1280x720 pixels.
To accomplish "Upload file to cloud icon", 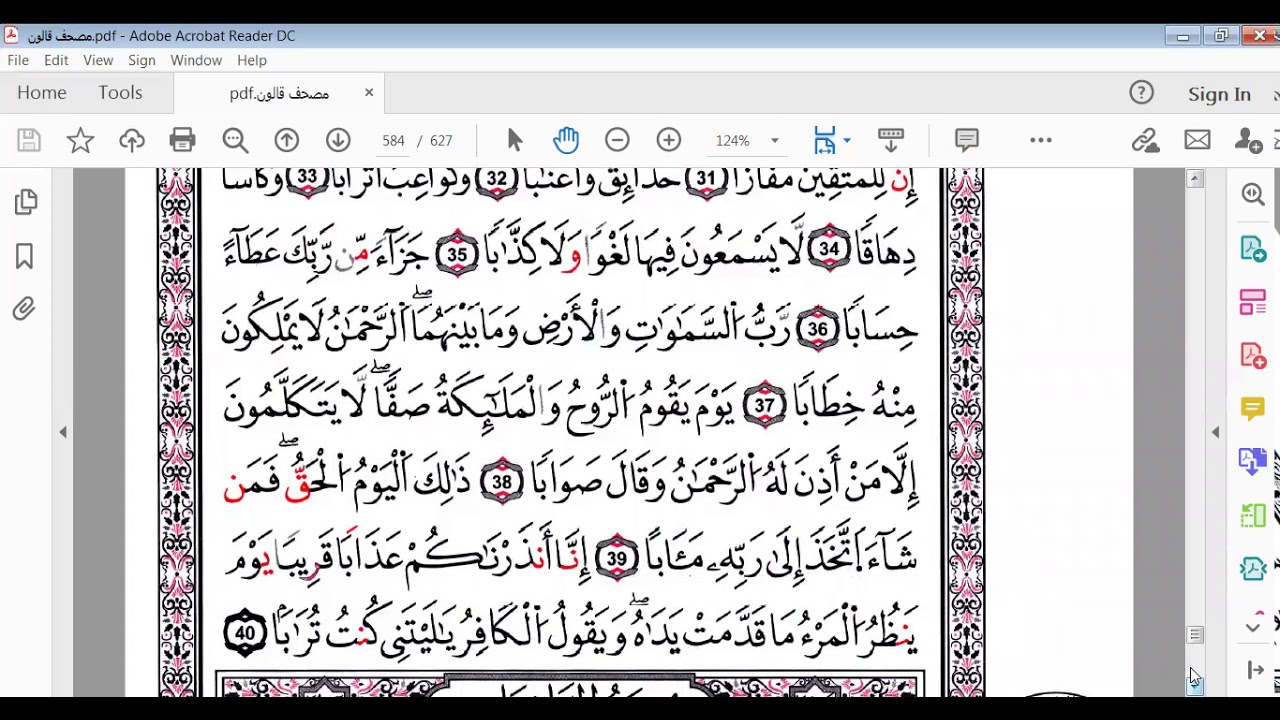I will click(x=132, y=141).
